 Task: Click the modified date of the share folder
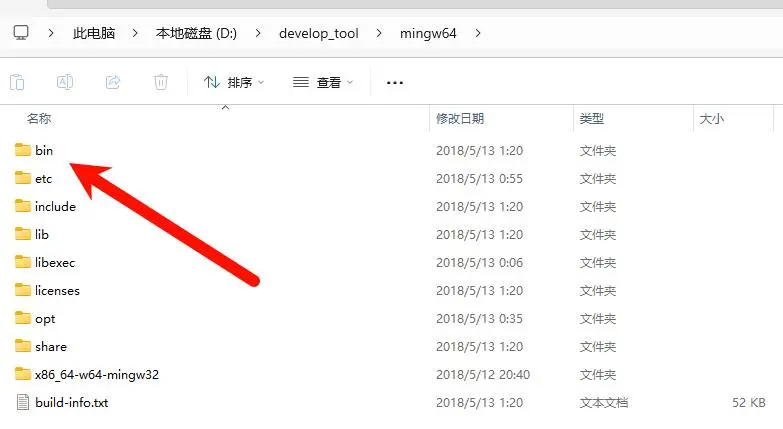point(479,347)
